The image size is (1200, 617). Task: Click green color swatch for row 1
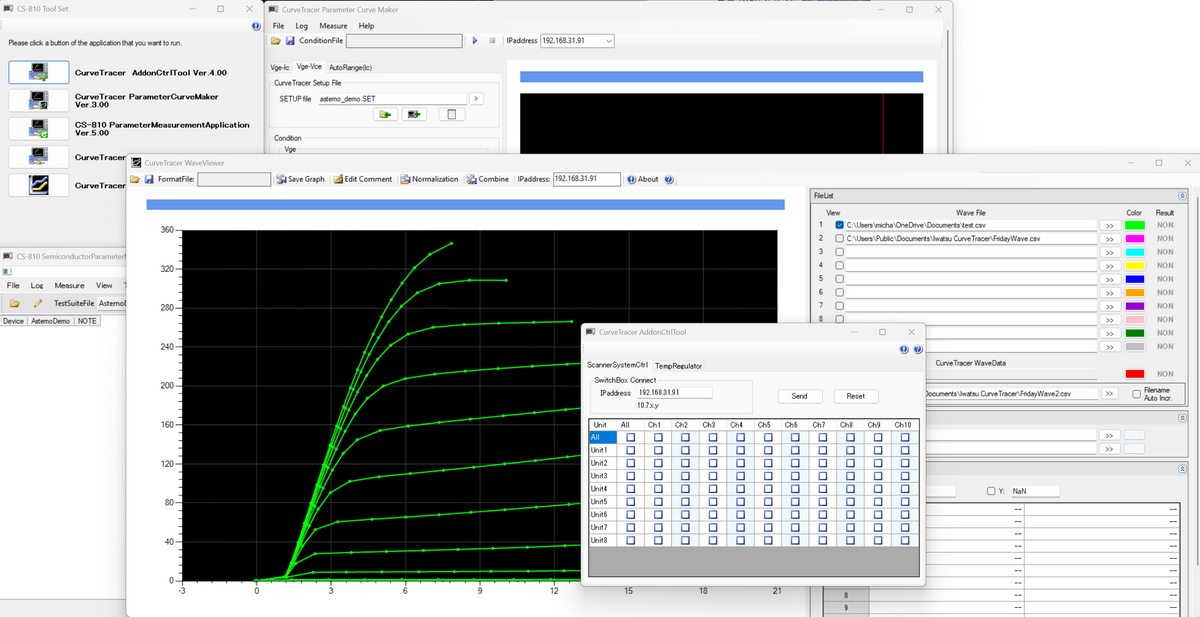point(1134,226)
